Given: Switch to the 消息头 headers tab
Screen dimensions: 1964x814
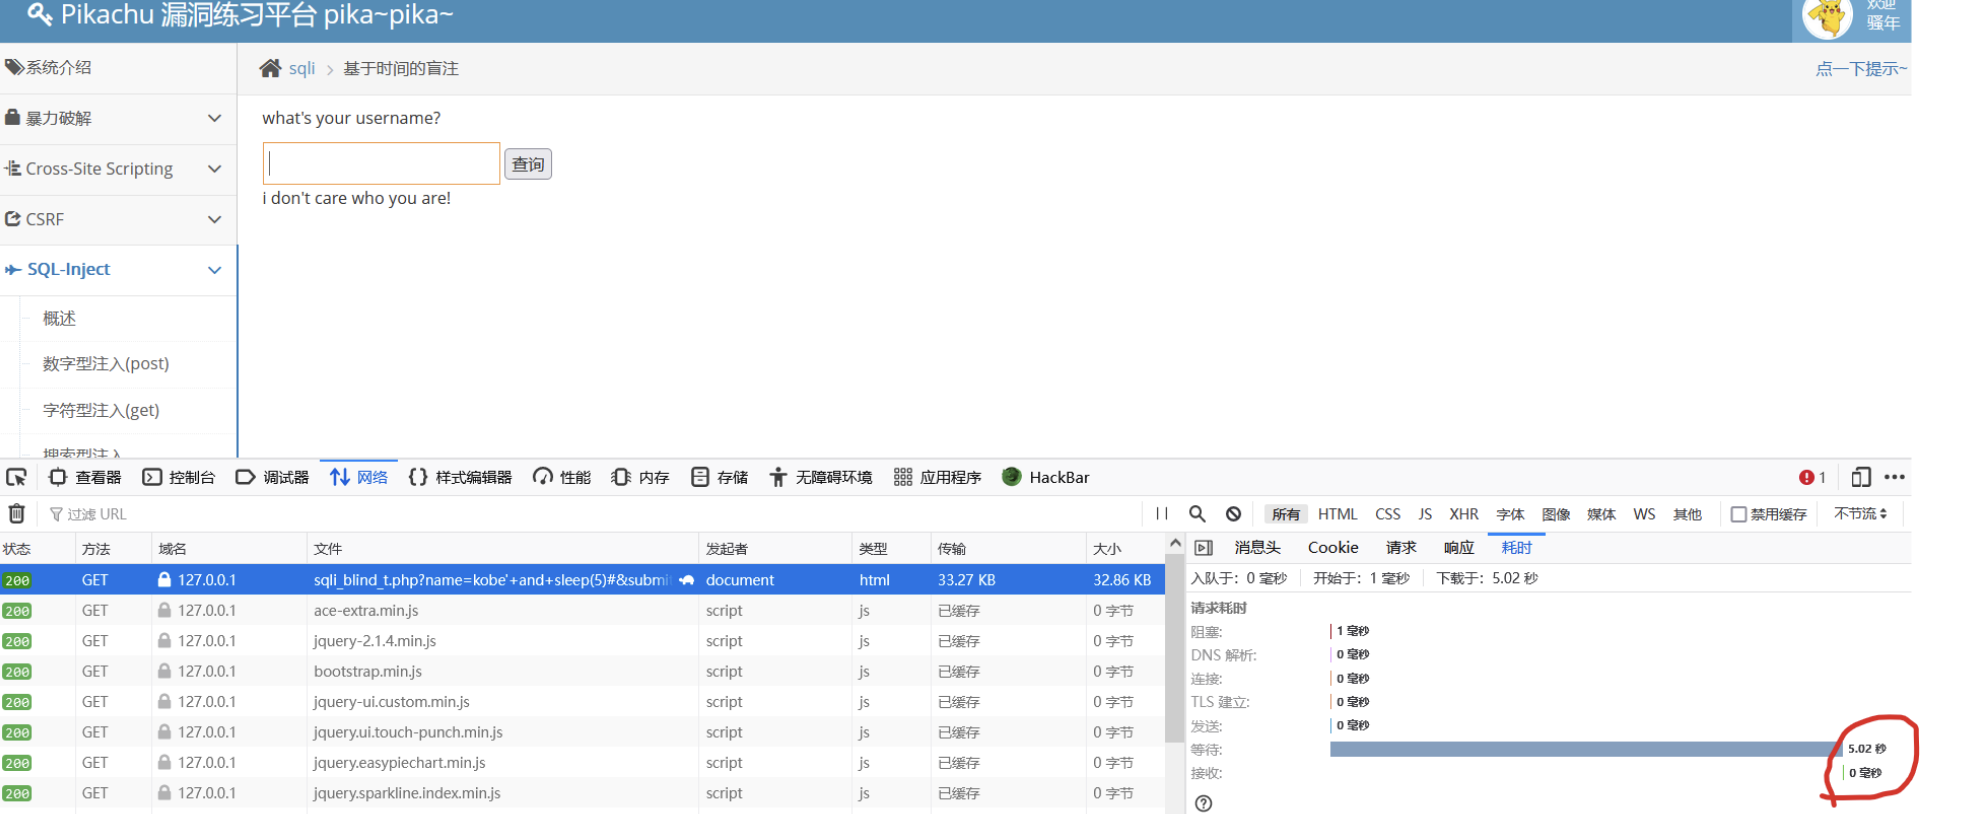Looking at the screenshot, I should pyautogui.click(x=1257, y=548).
